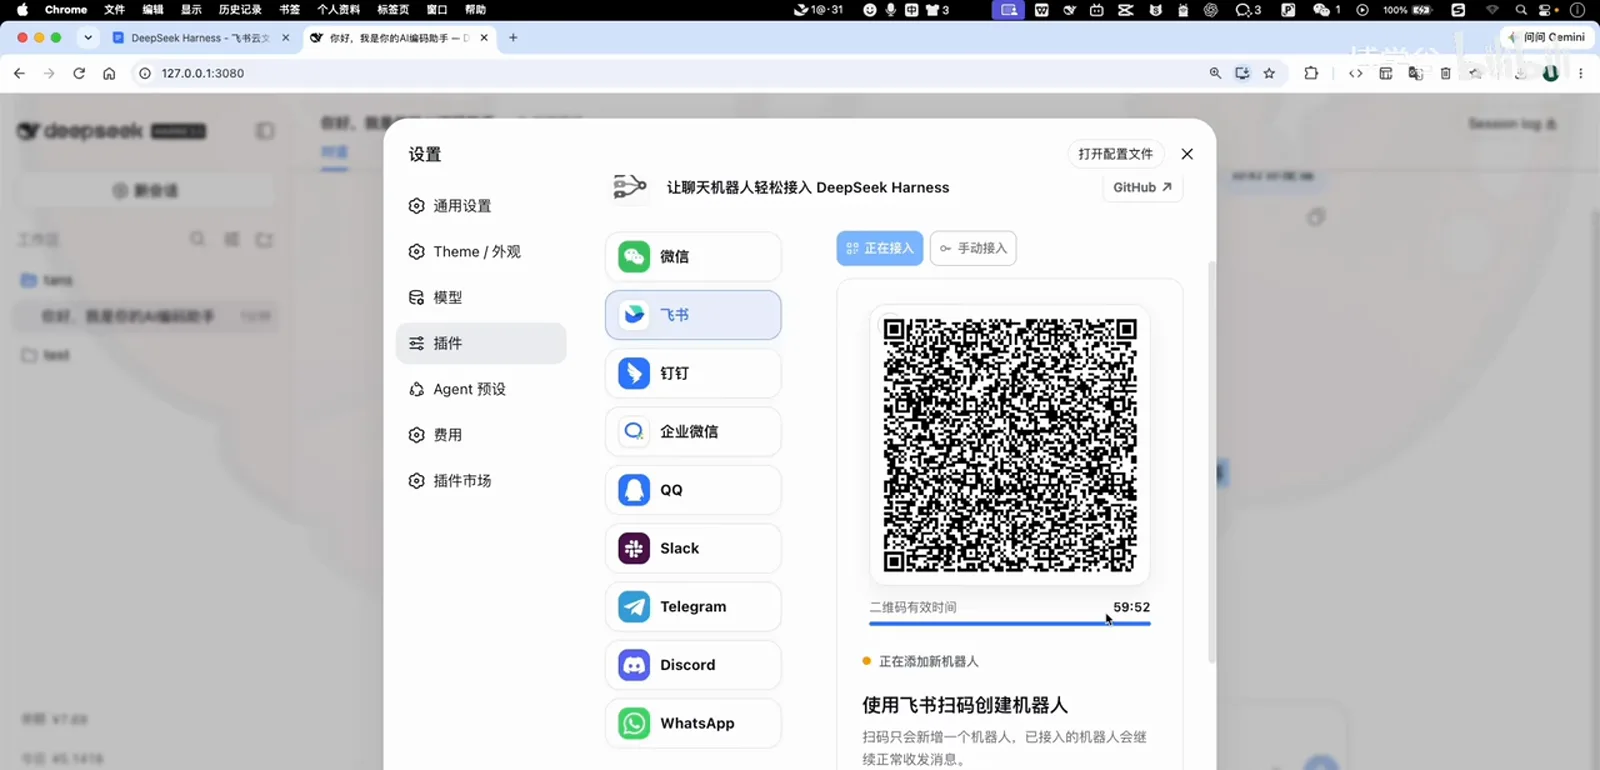Open 插件市场 settings section

click(481, 481)
